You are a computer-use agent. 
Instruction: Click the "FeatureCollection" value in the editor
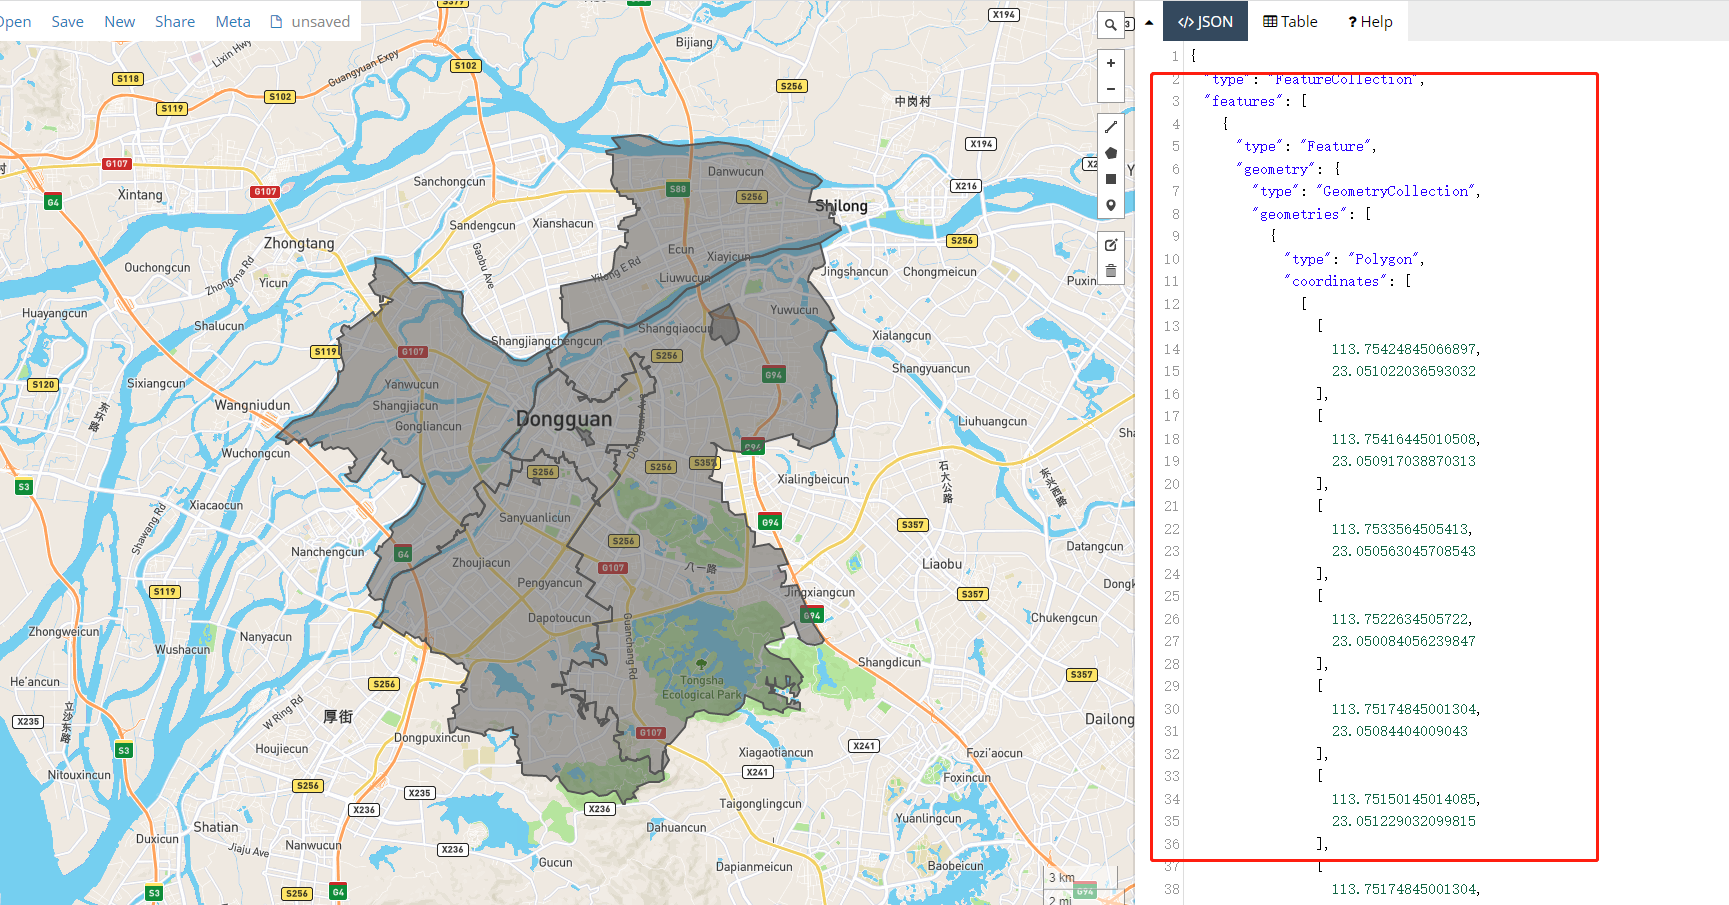1344,79
